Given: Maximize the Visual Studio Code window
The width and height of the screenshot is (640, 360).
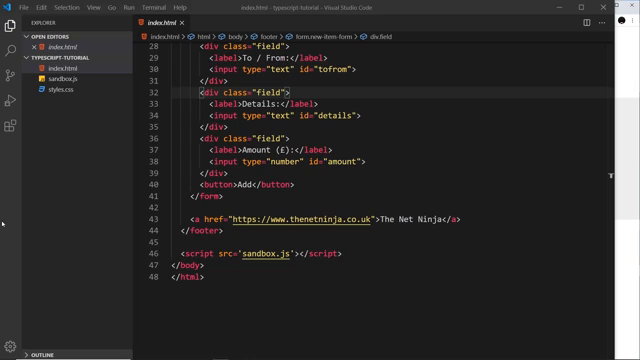Looking at the screenshot, I should pyautogui.click(x=581, y=7).
